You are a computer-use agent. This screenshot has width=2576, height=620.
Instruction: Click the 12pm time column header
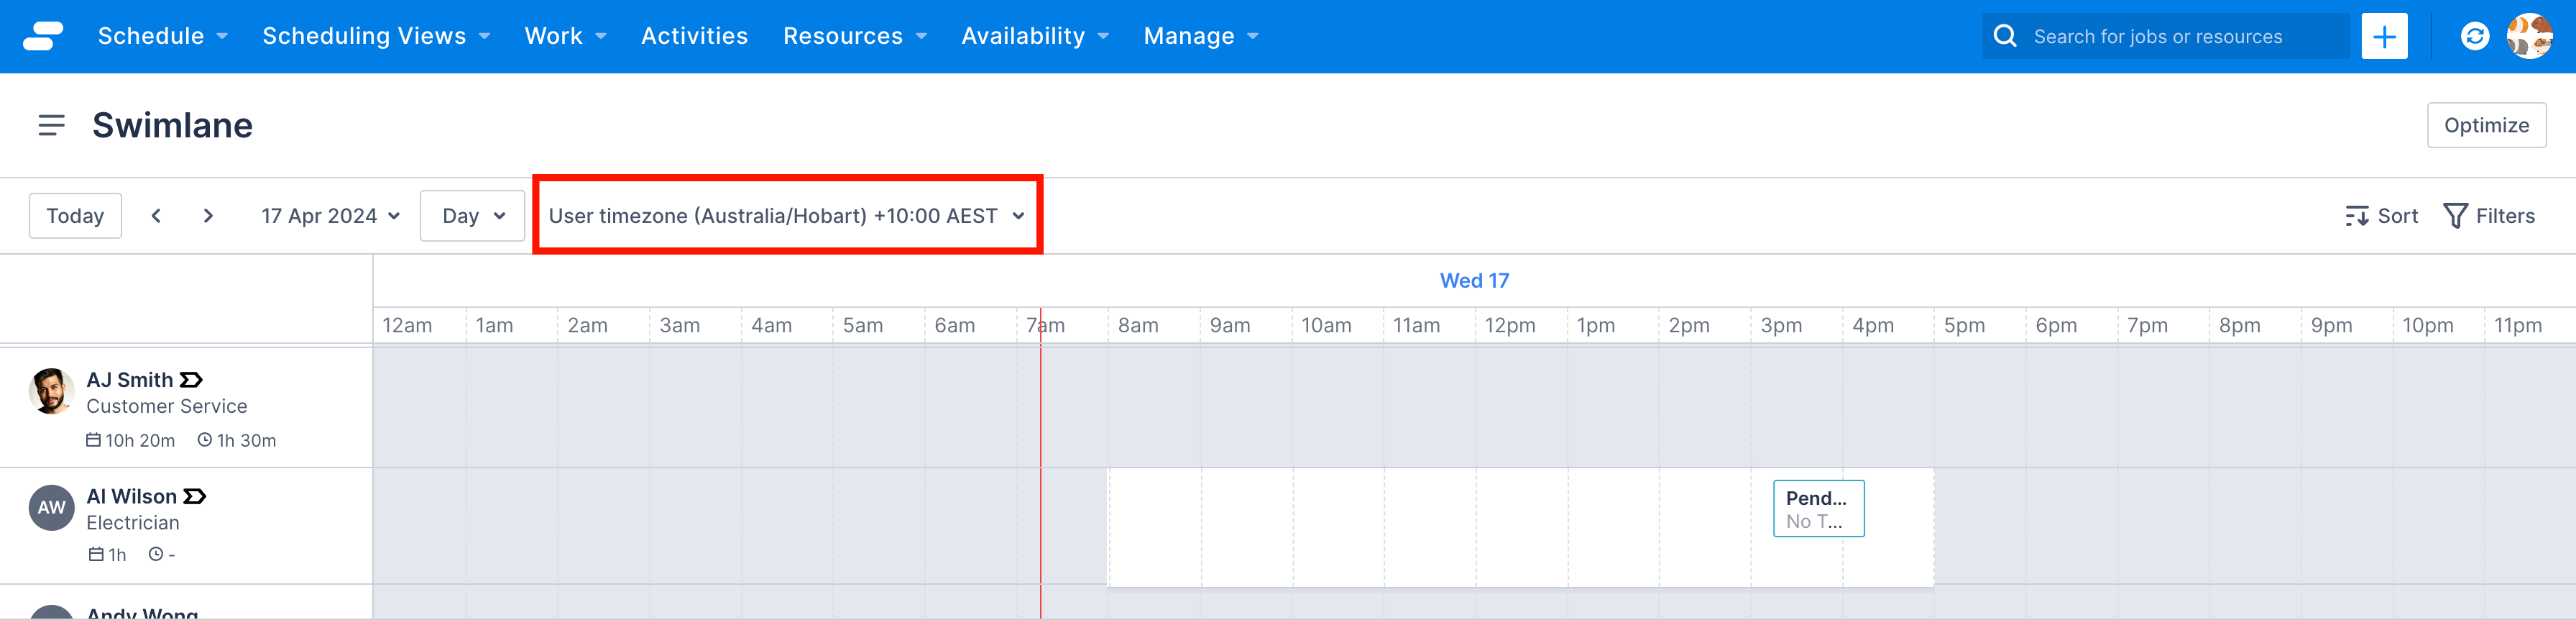pyautogui.click(x=1509, y=326)
